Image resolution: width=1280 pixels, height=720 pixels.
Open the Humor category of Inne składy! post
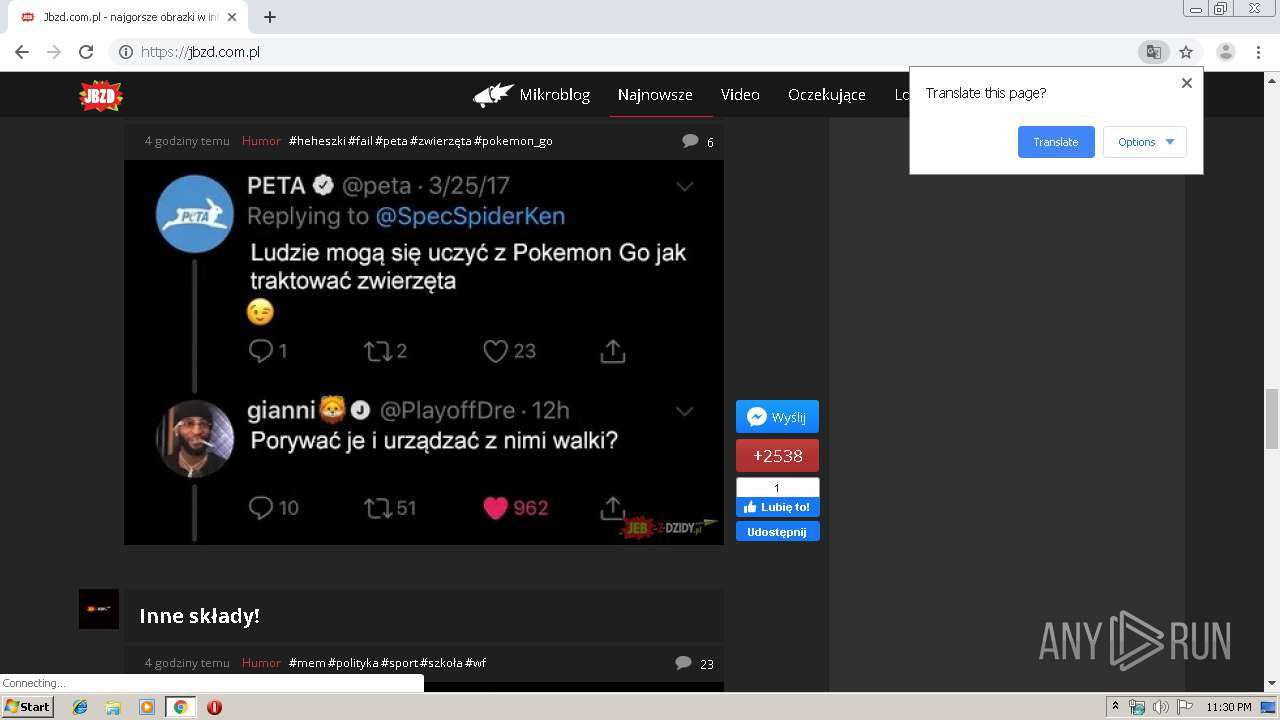coord(261,663)
